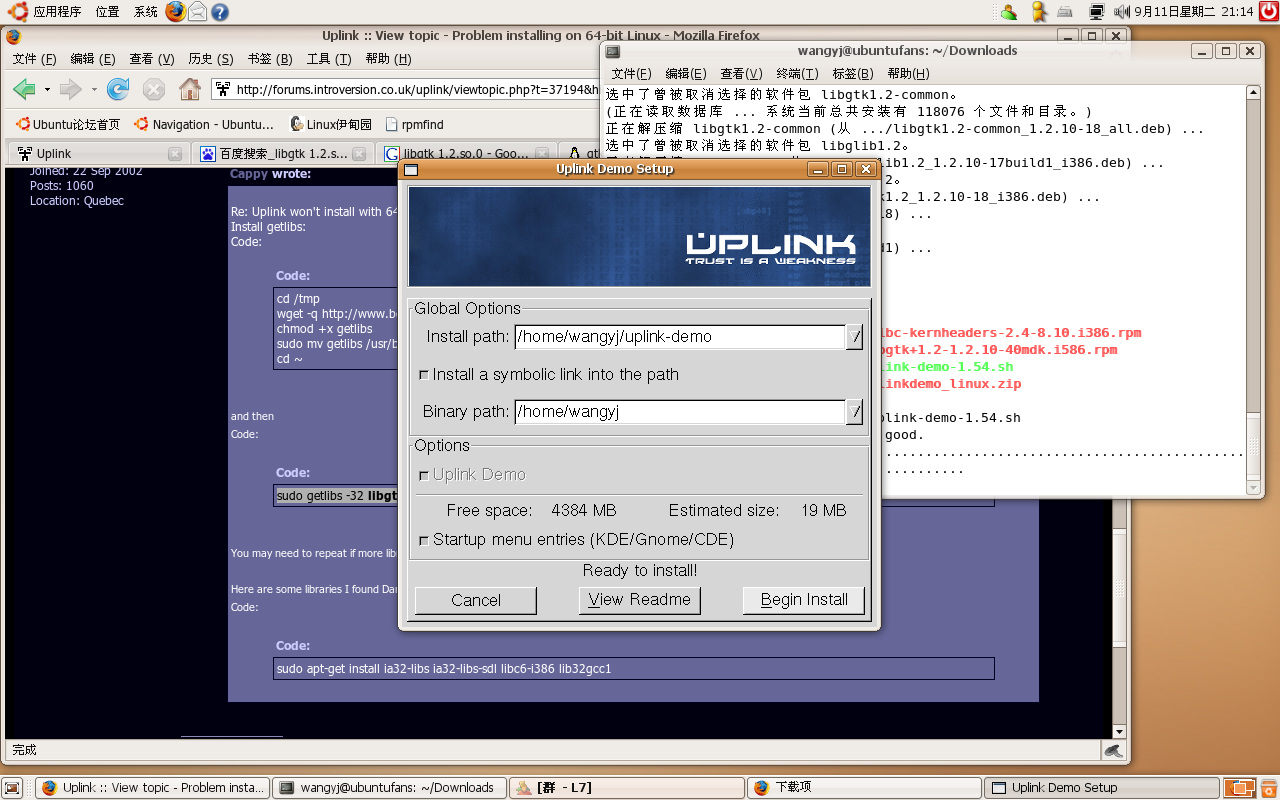Close the Uplink browser tab
The height and width of the screenshot is (800, 1280).
175,154
